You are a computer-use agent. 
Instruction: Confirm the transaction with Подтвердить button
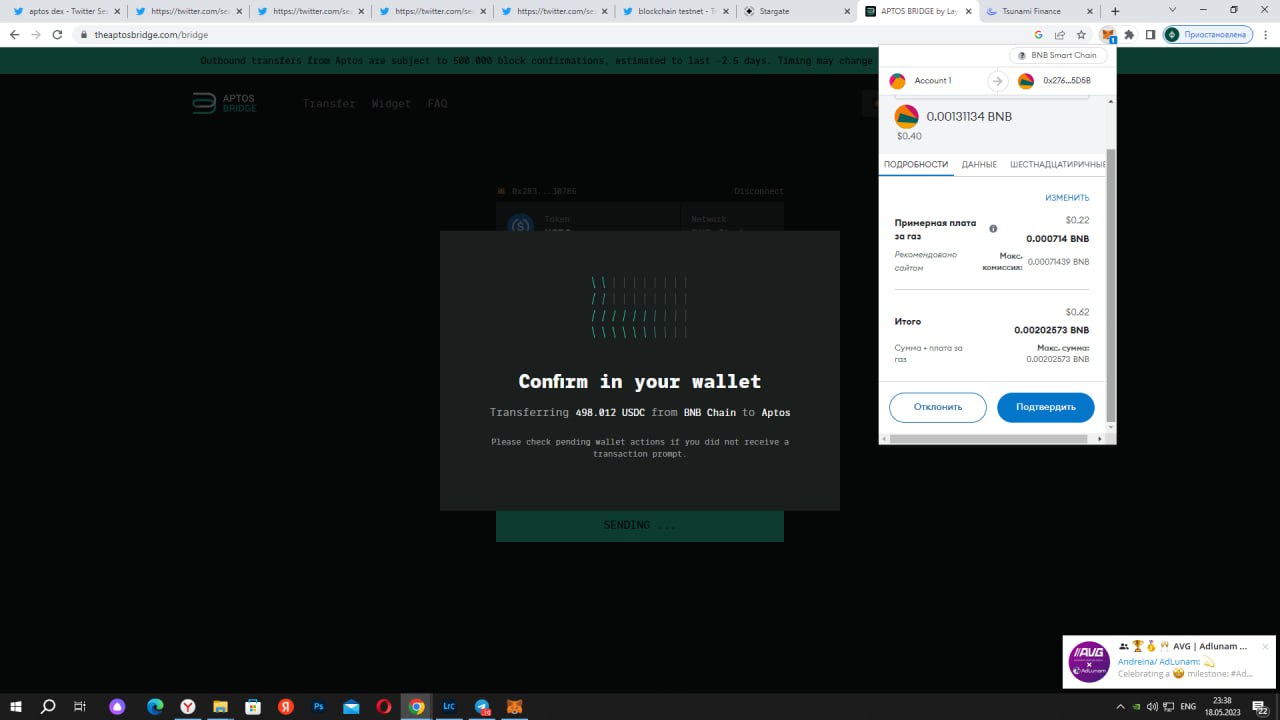pos(1046,407)
